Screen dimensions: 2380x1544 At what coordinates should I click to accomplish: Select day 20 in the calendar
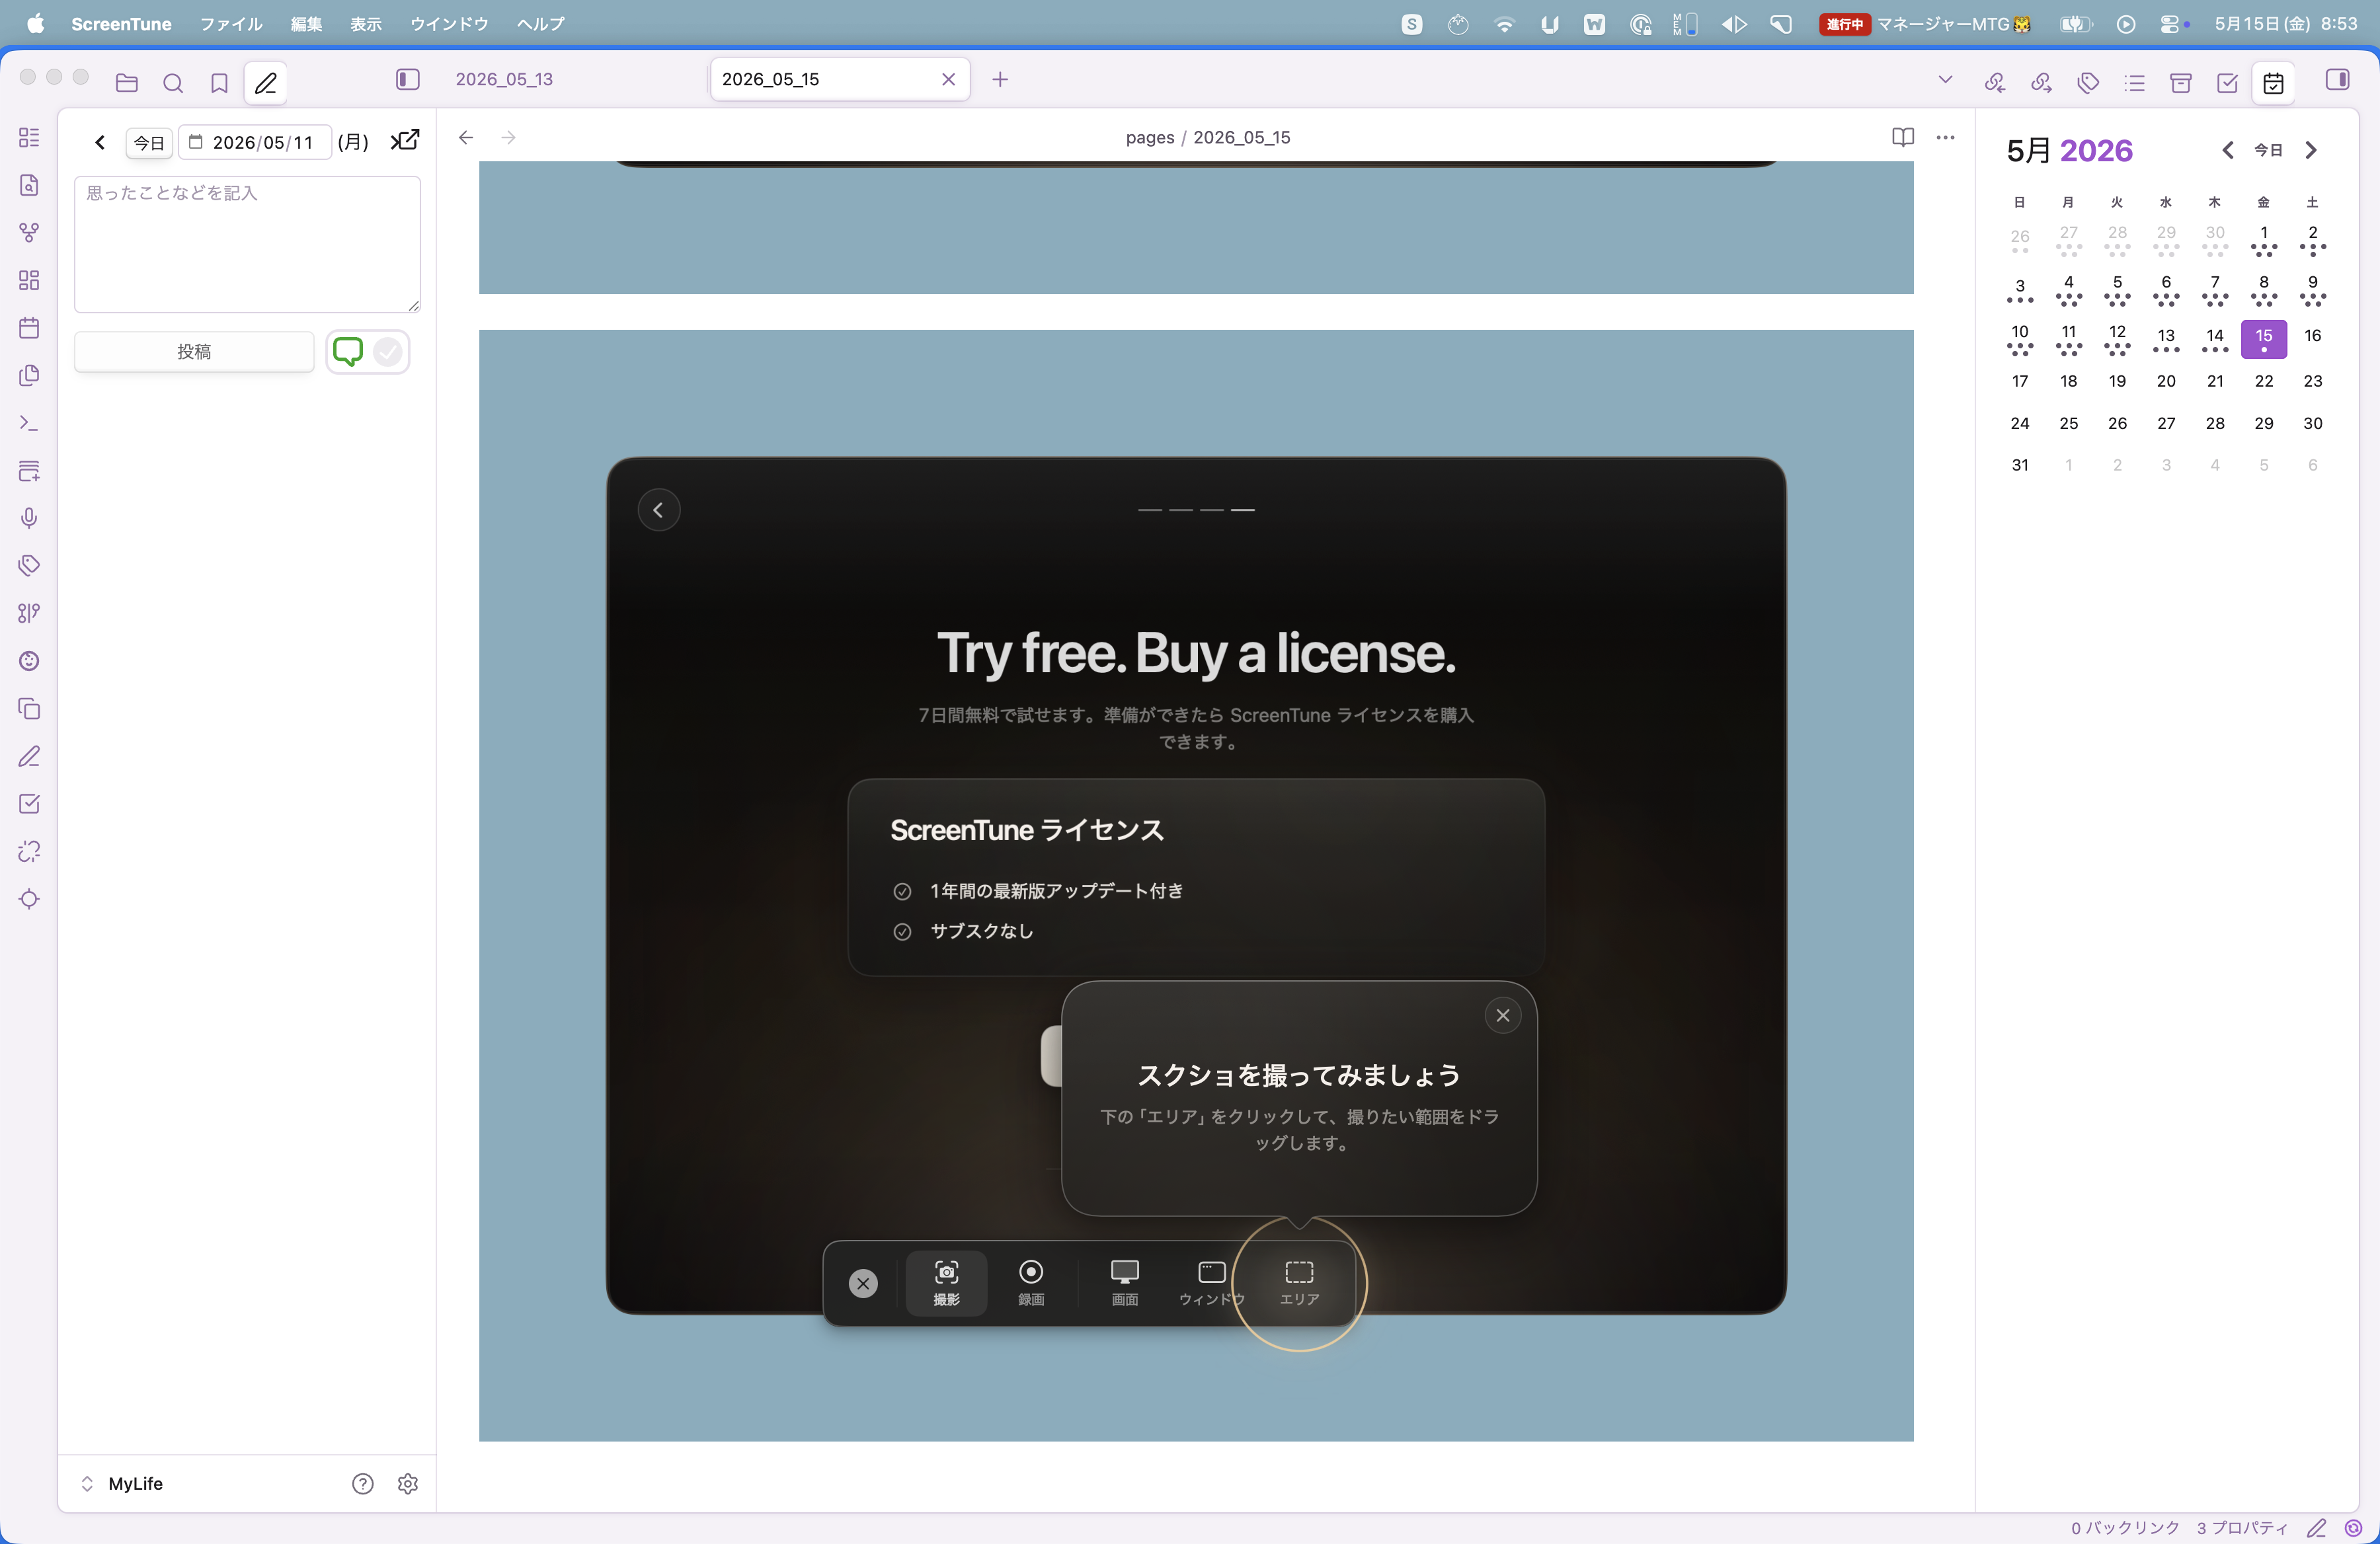2166,382
